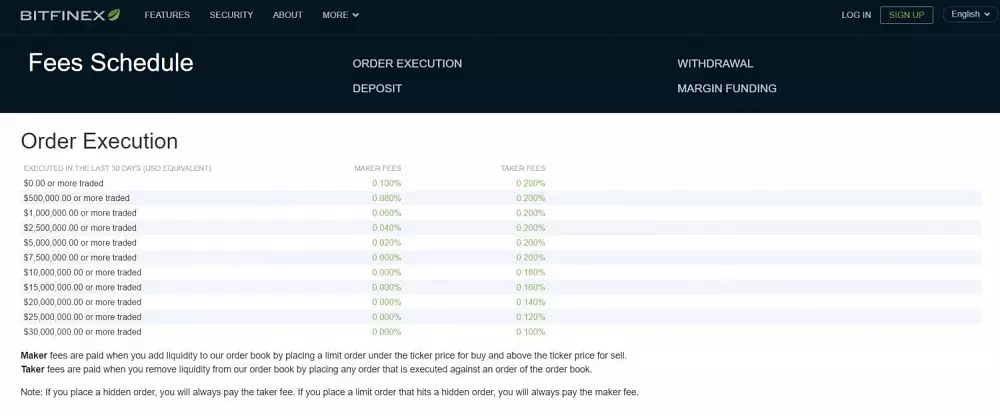Screen dimensions: 1000x416
Task: Select the $500,000.00 or more traded row
Action: (x=77, y=198)
